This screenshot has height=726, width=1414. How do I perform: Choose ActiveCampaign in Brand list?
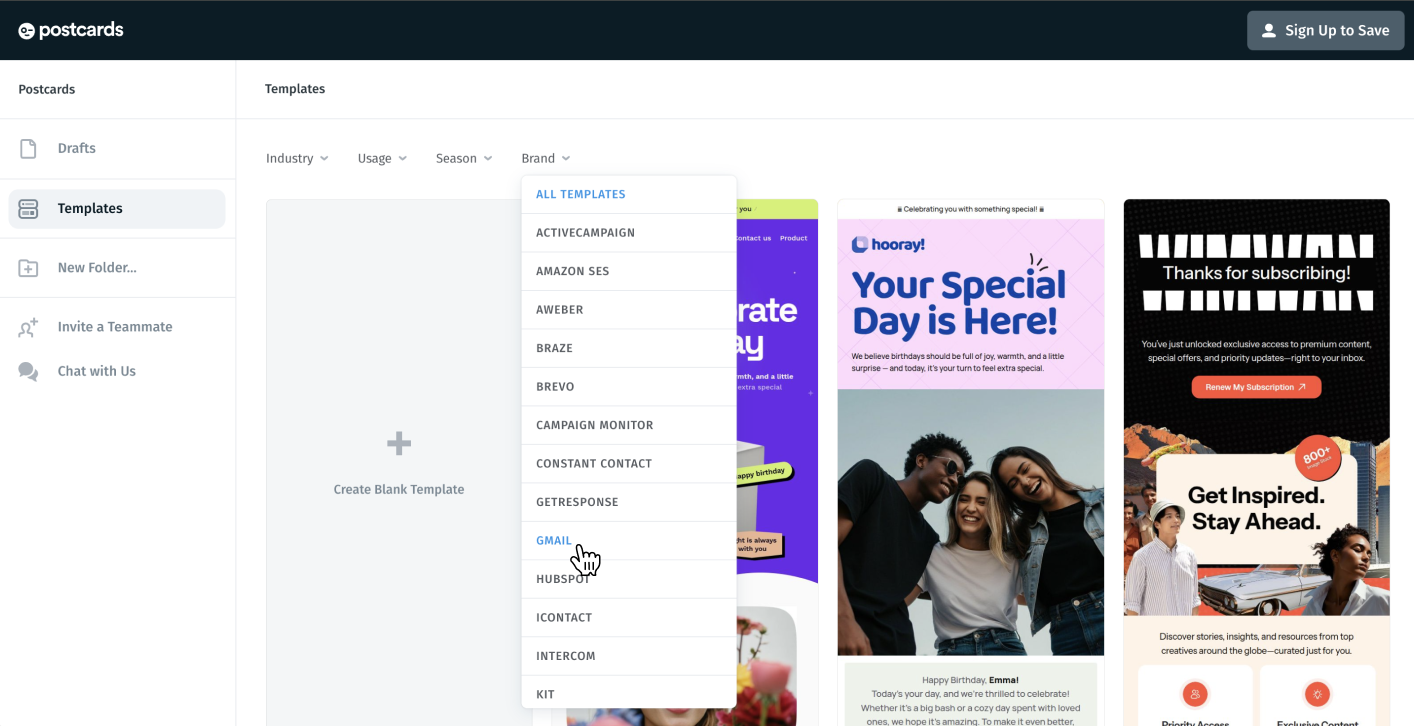point(629,233)
